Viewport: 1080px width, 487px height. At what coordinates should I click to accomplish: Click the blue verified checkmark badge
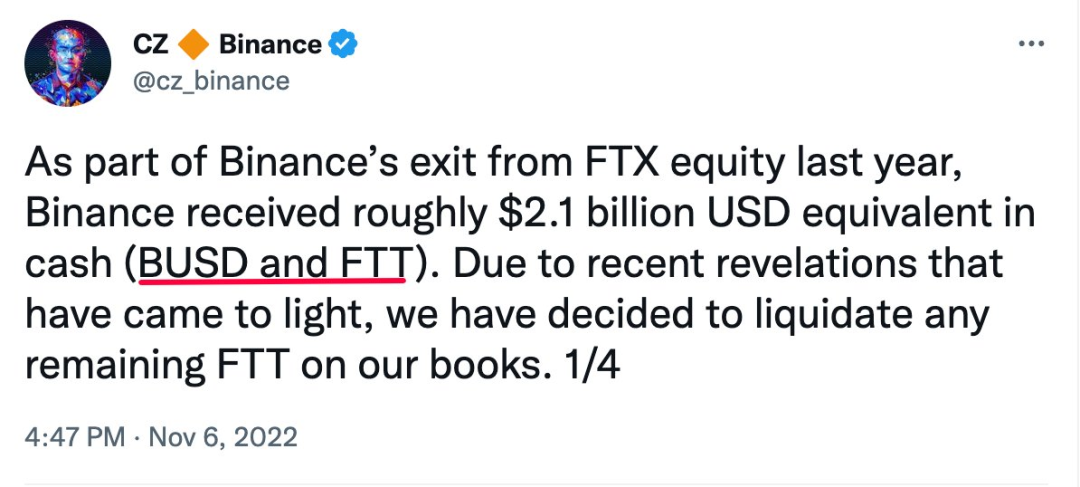coord(342,45)
